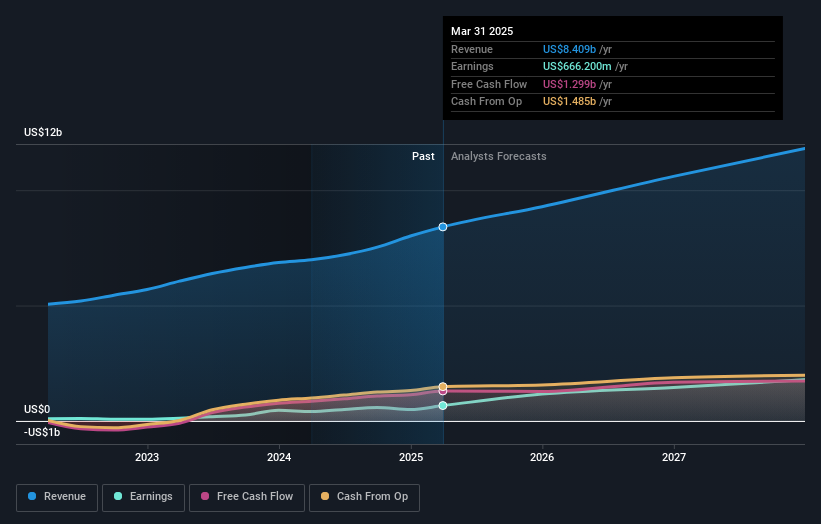This screenshot has width=821, height=524.
Task: Click the US$8.409b revenue value
Action: point(569,49)
